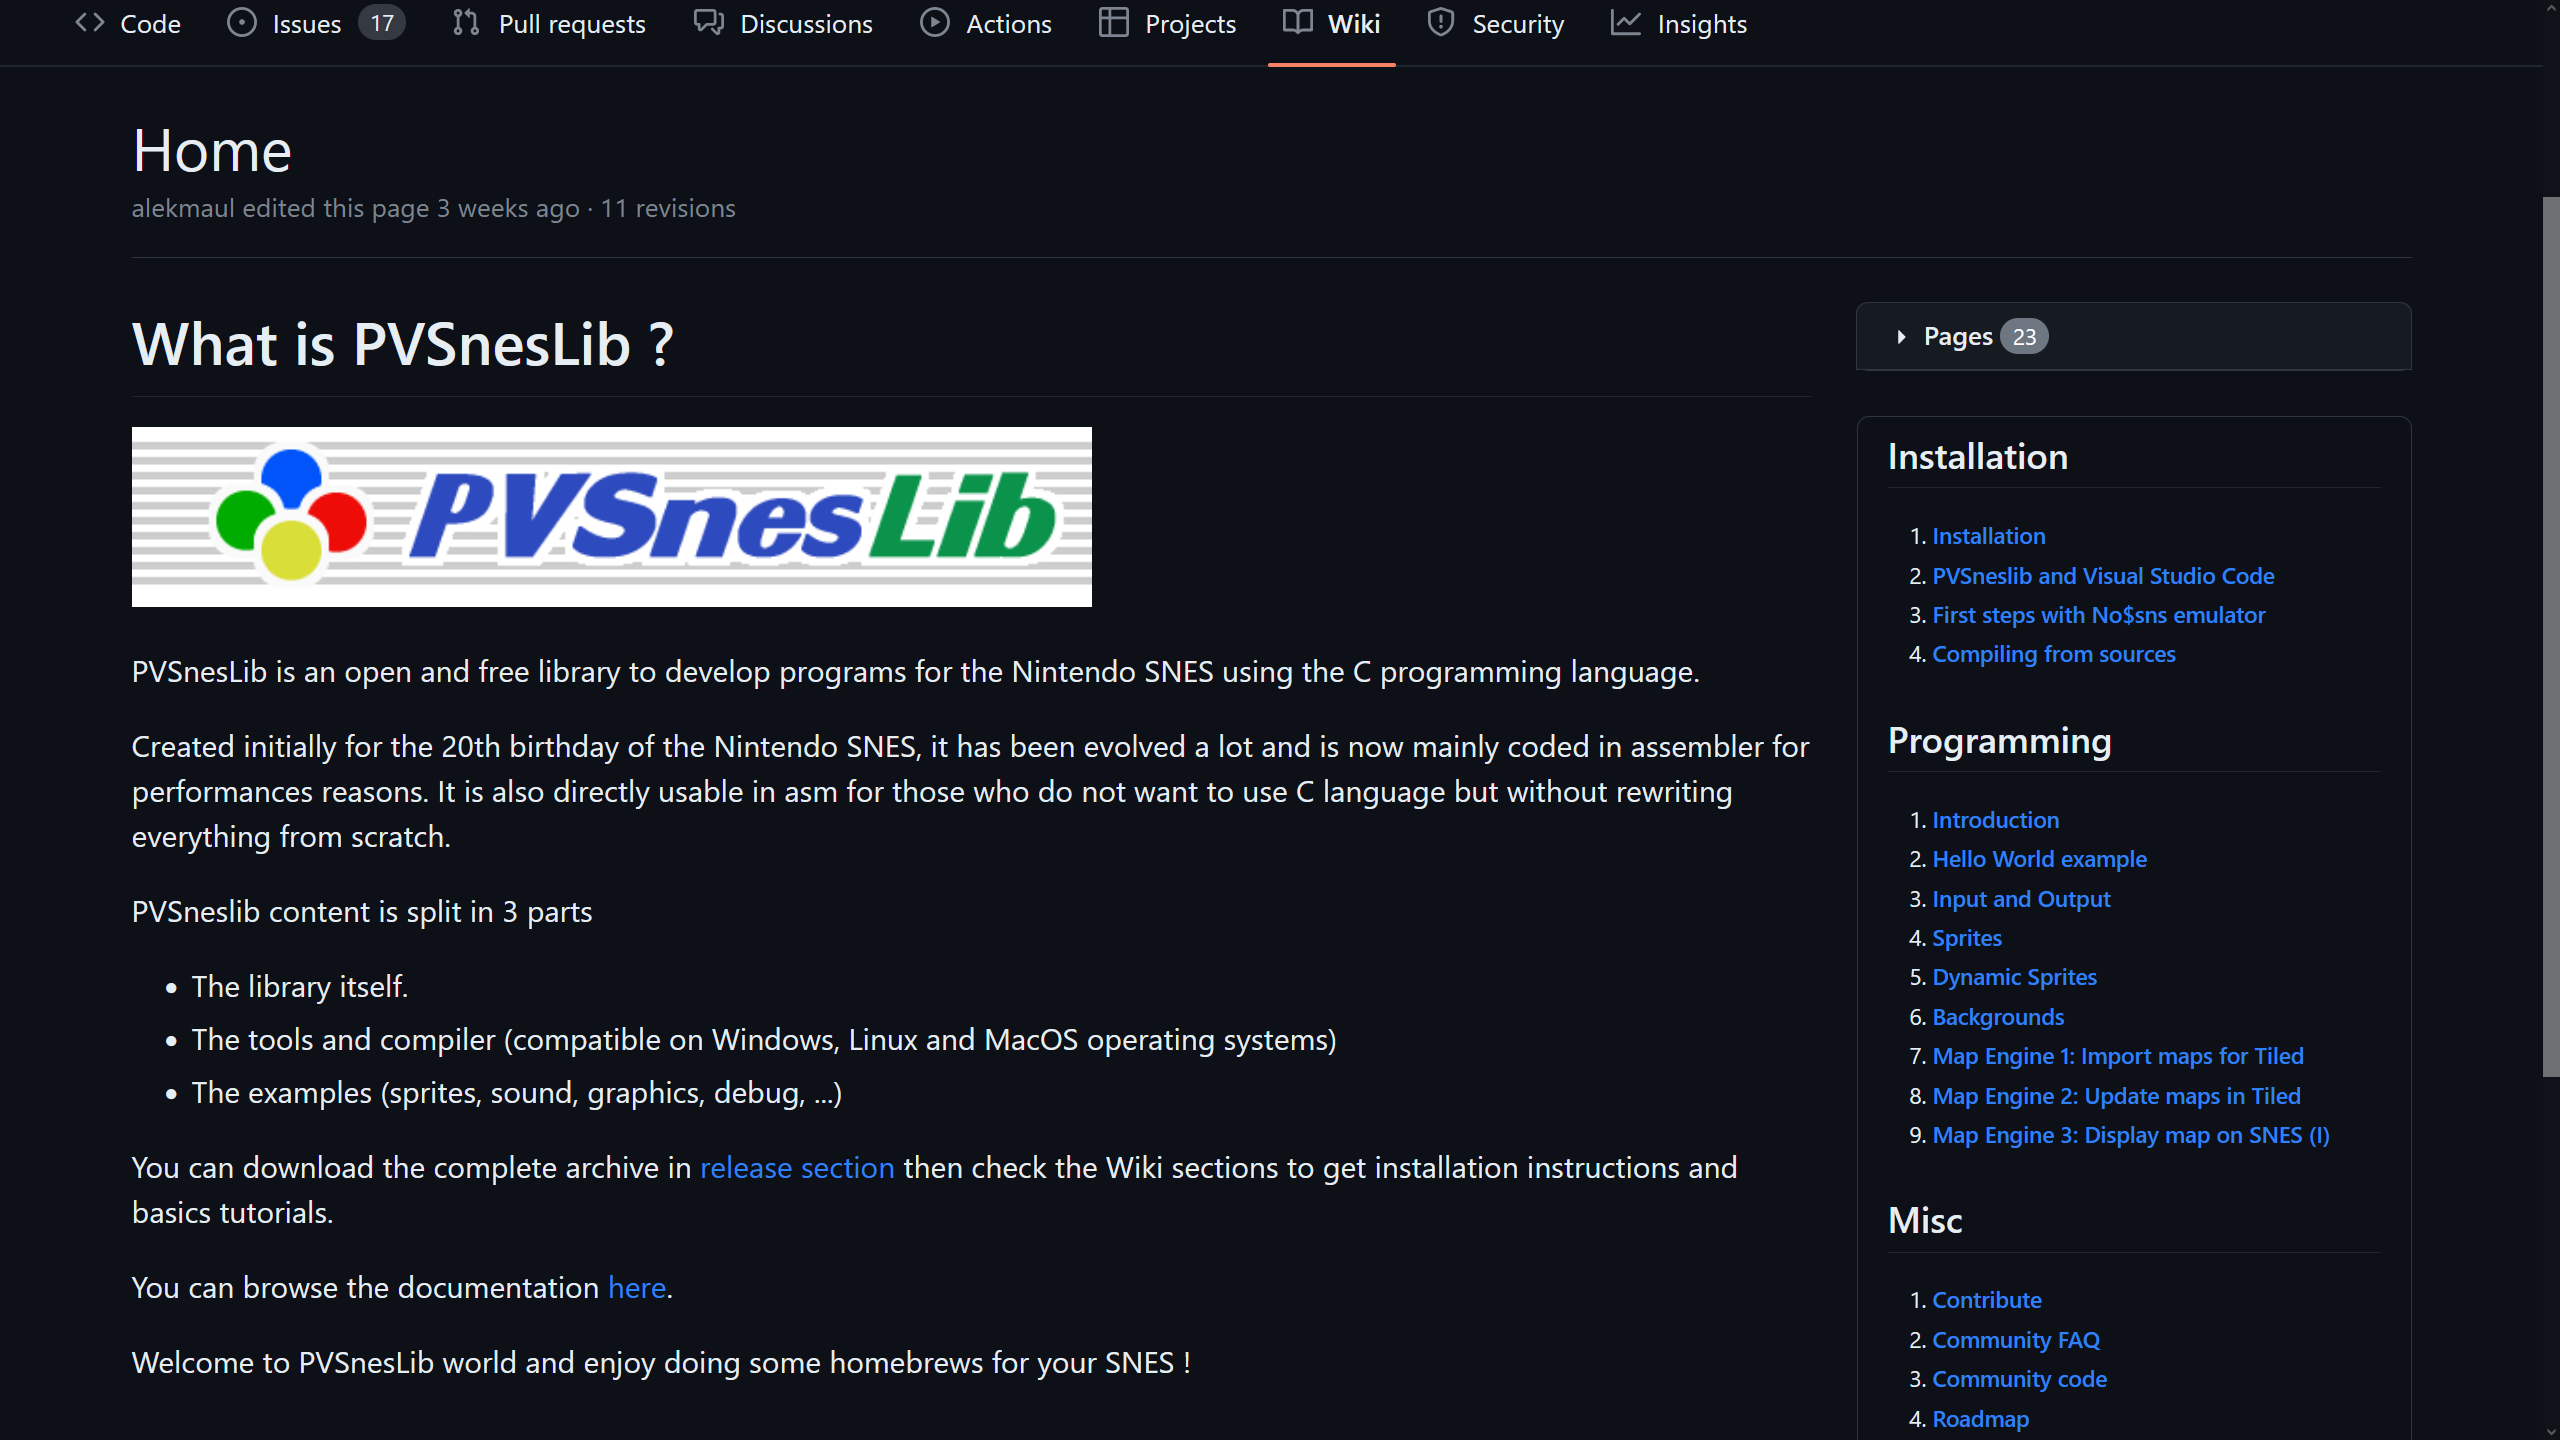View the 11 revisions history
Viewport: 2560px width, 1440px height.
tap(668, 208)
